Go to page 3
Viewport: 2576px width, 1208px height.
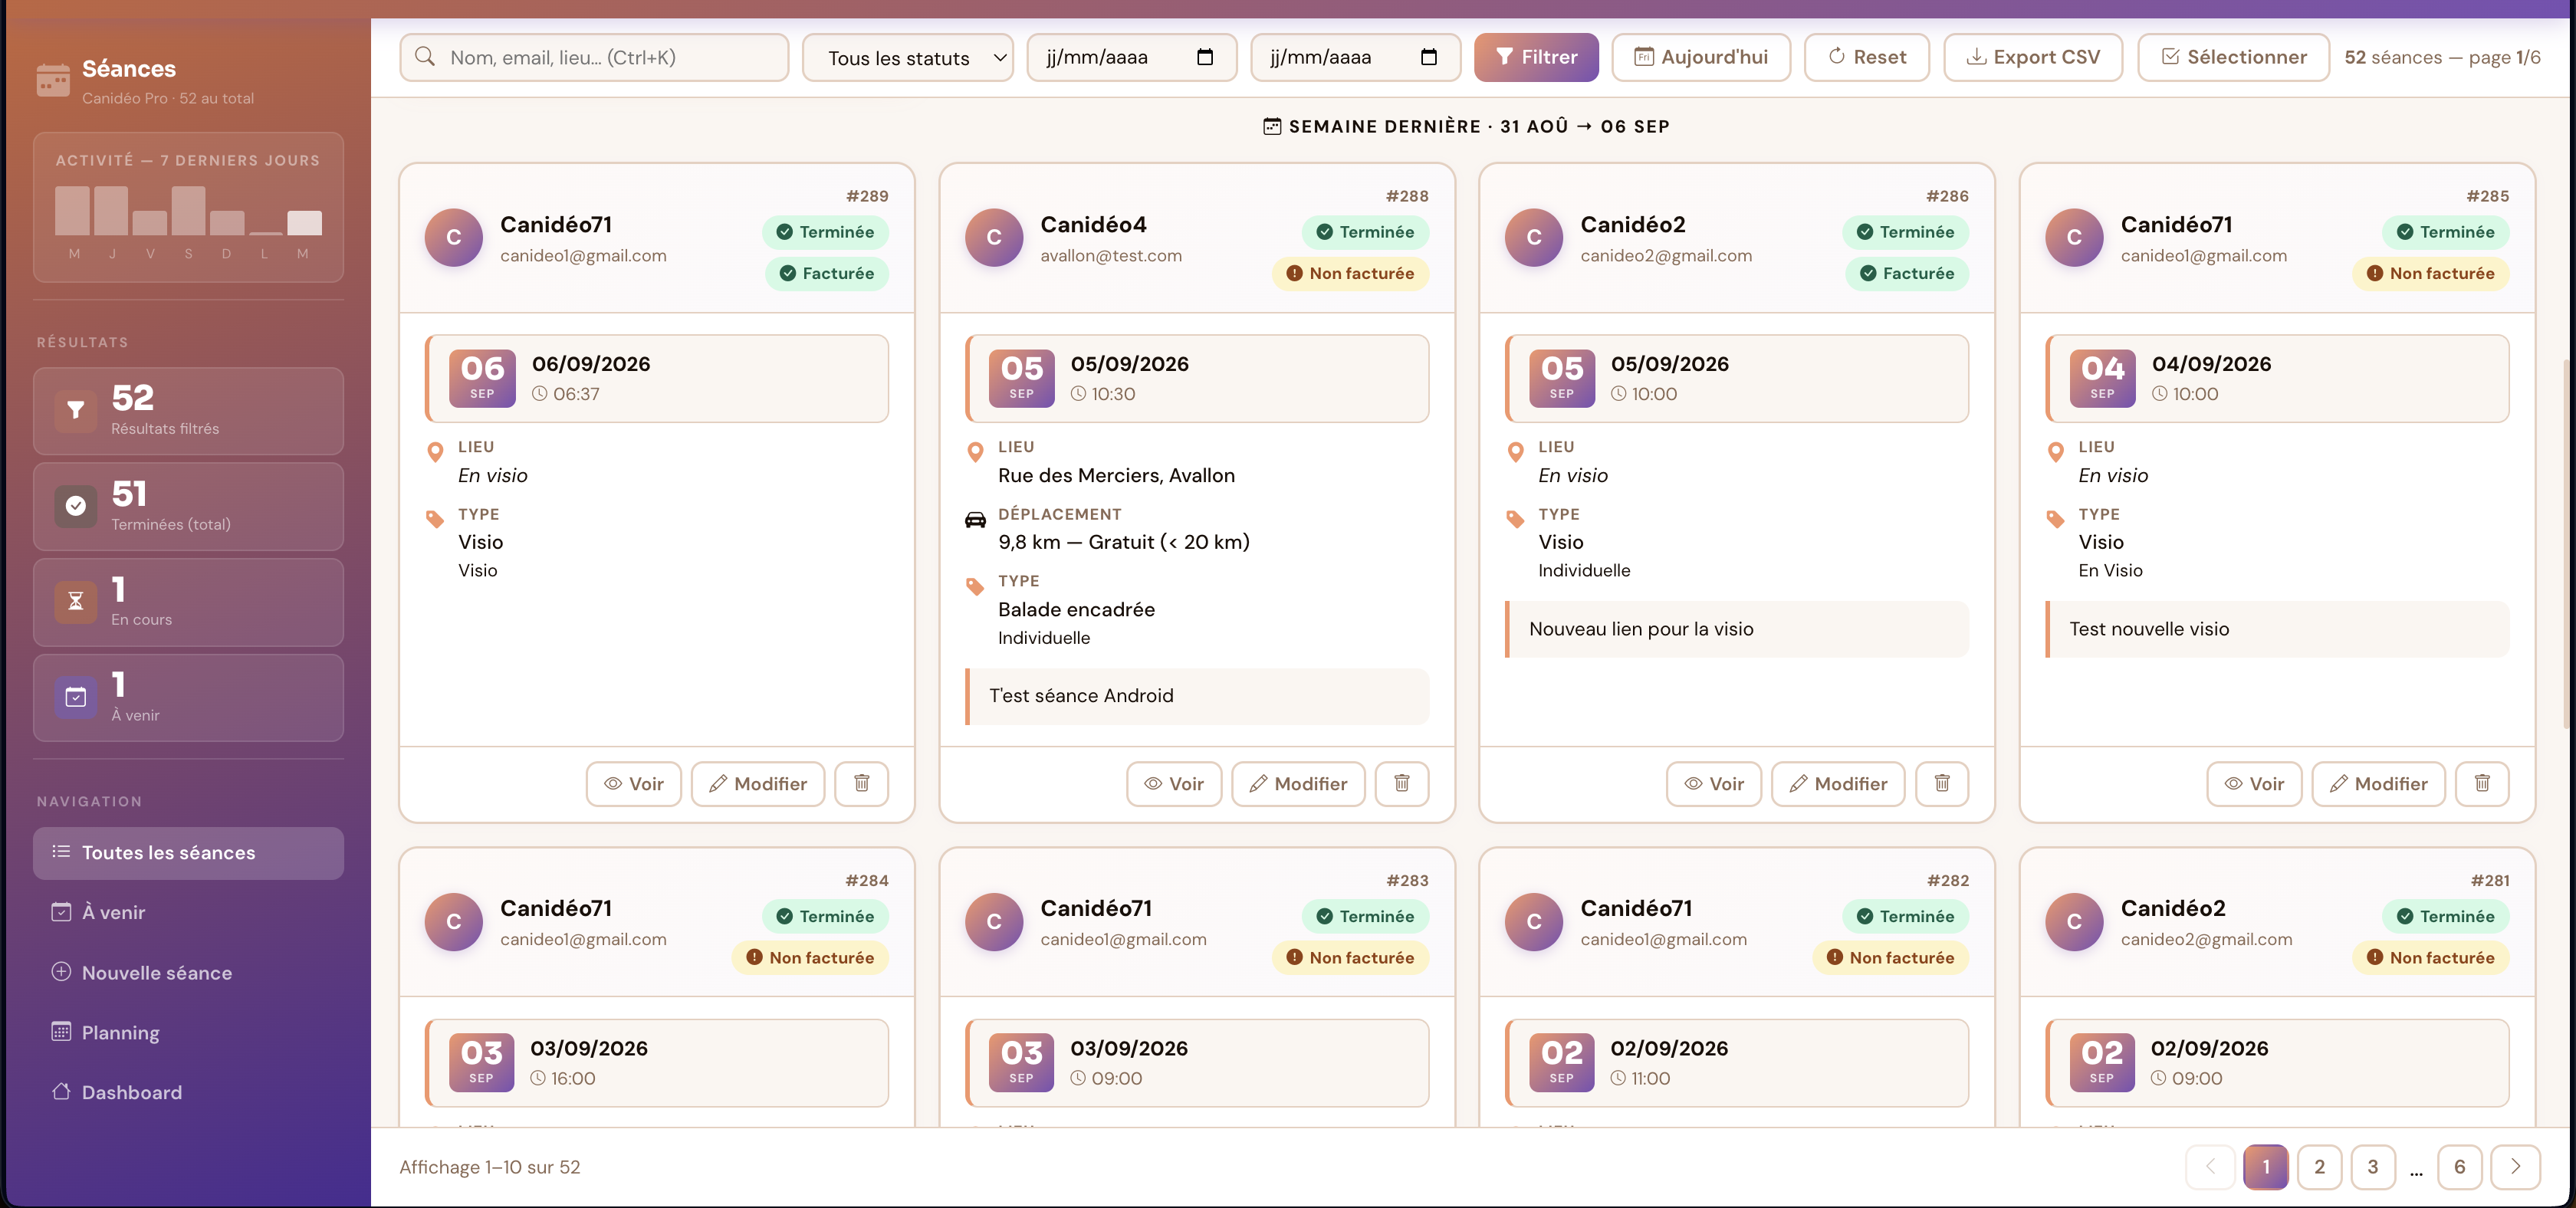(2372, 1167)
